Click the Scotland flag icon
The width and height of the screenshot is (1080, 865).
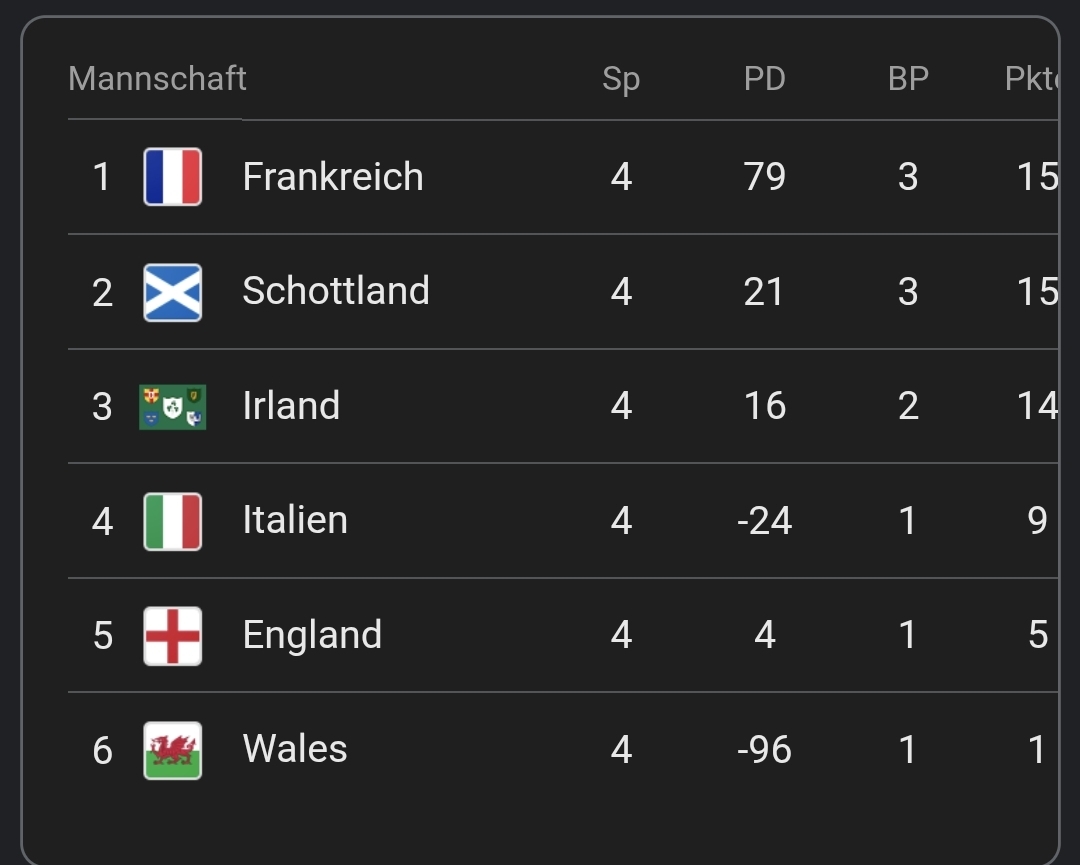(x=173, y=292)
